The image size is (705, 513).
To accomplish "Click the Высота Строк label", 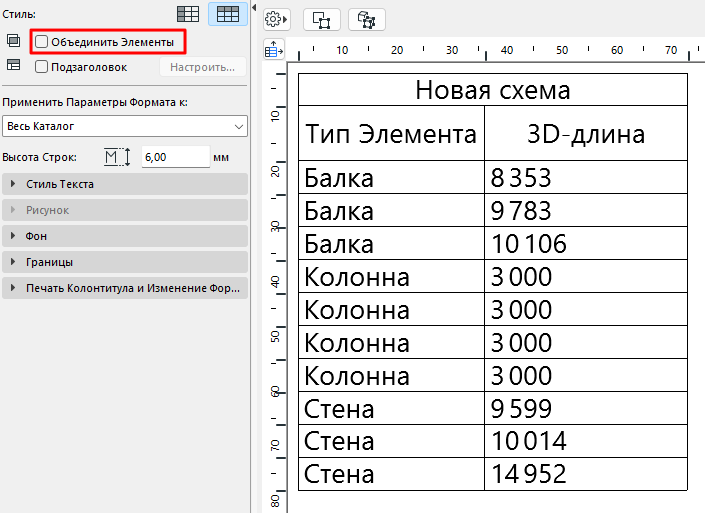I will point(39,157).
